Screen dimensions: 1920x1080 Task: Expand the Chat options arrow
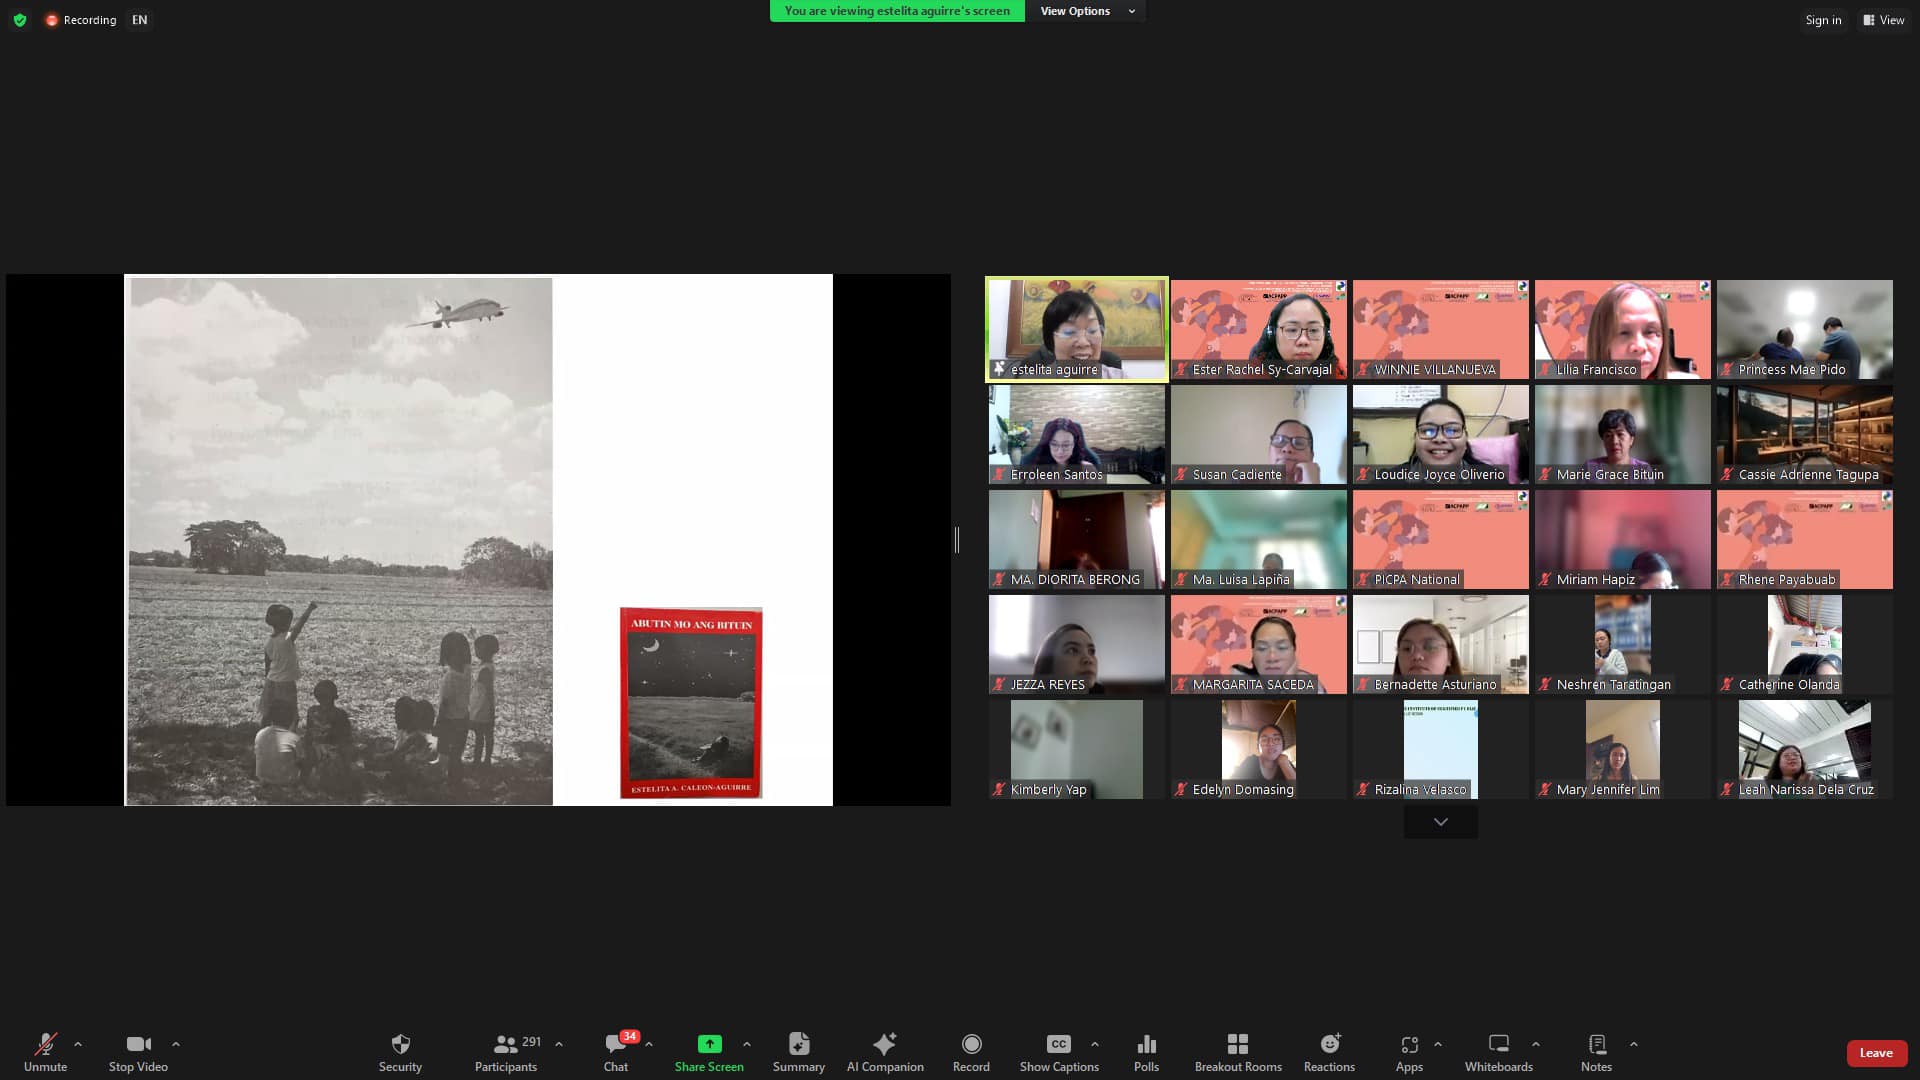pyautogui.click(x=649, y=1044)
